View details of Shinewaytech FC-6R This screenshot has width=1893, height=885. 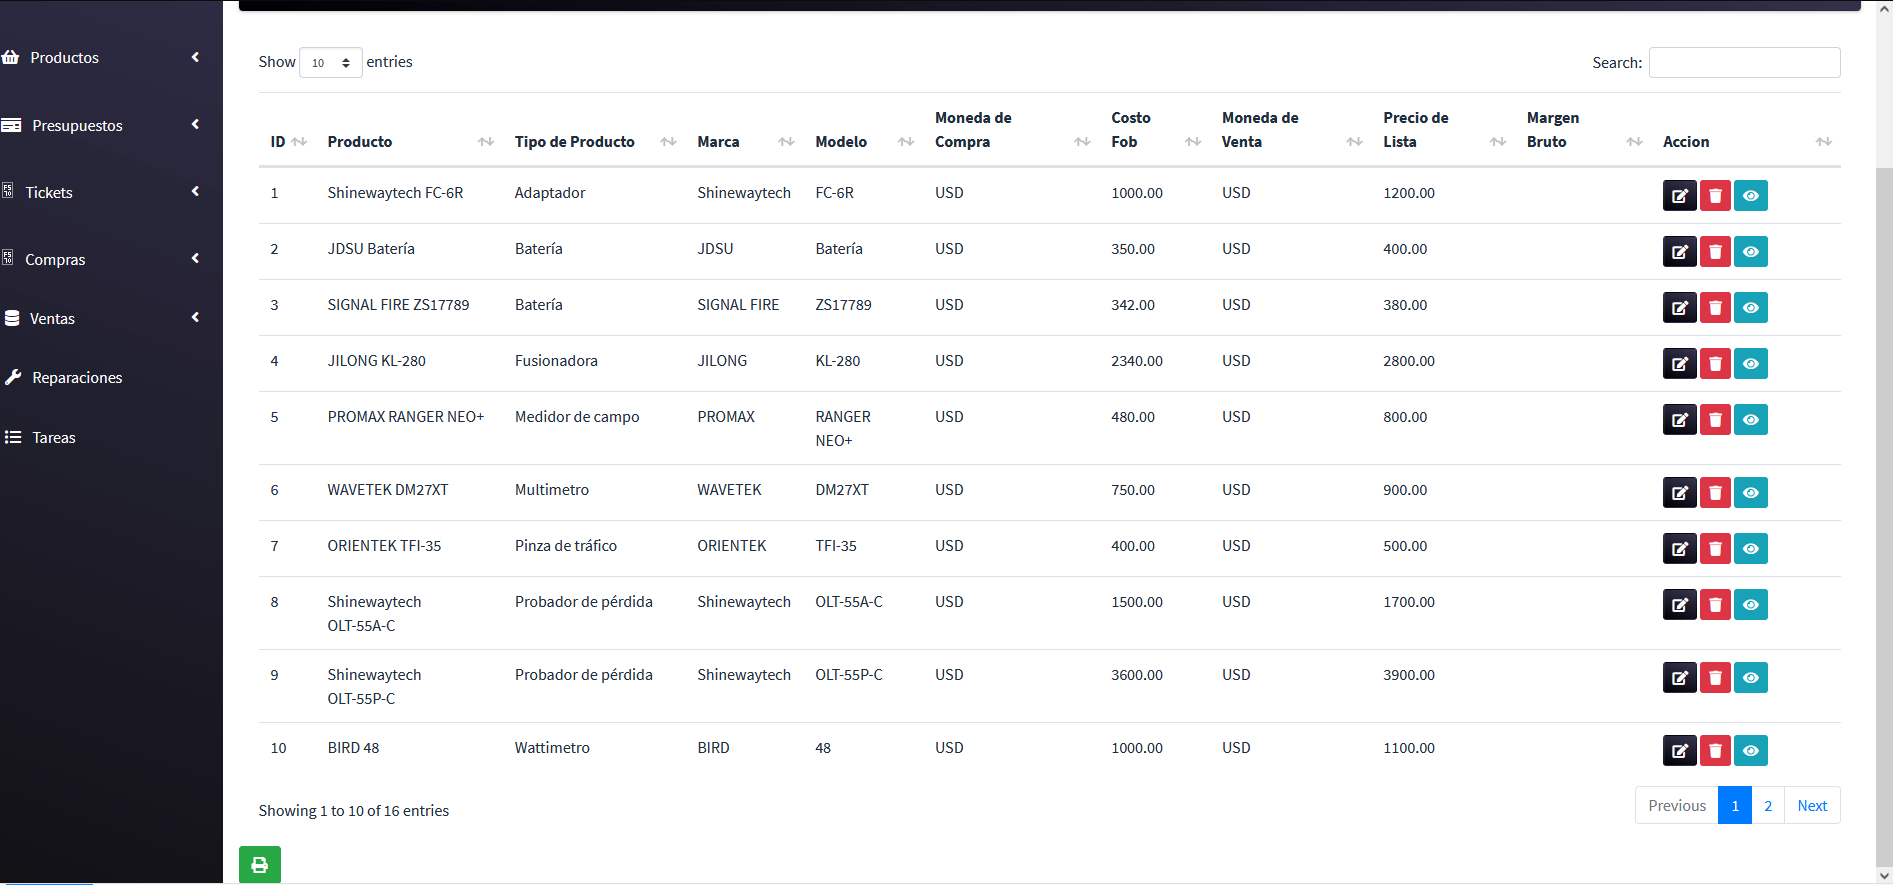(1751, 196)
